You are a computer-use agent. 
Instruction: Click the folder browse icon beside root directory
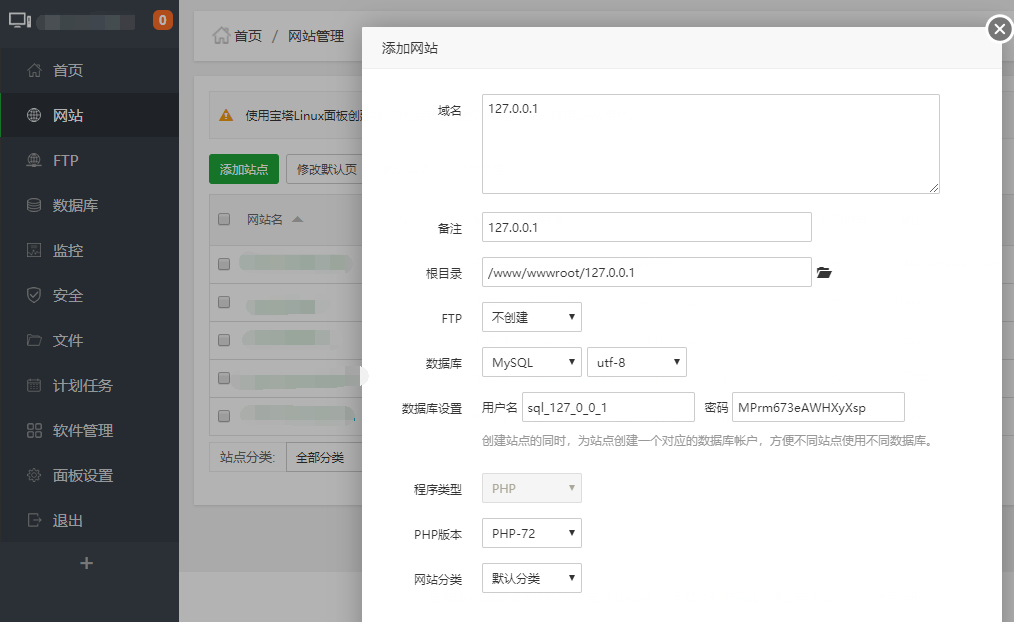824,272
